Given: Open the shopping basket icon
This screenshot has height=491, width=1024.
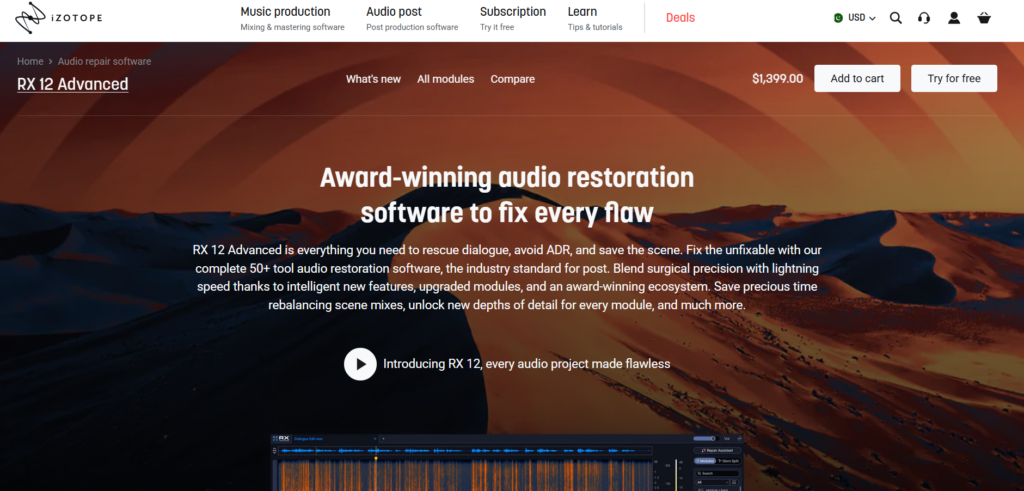Looking at the screenshot, I should [x=984, y=18].
